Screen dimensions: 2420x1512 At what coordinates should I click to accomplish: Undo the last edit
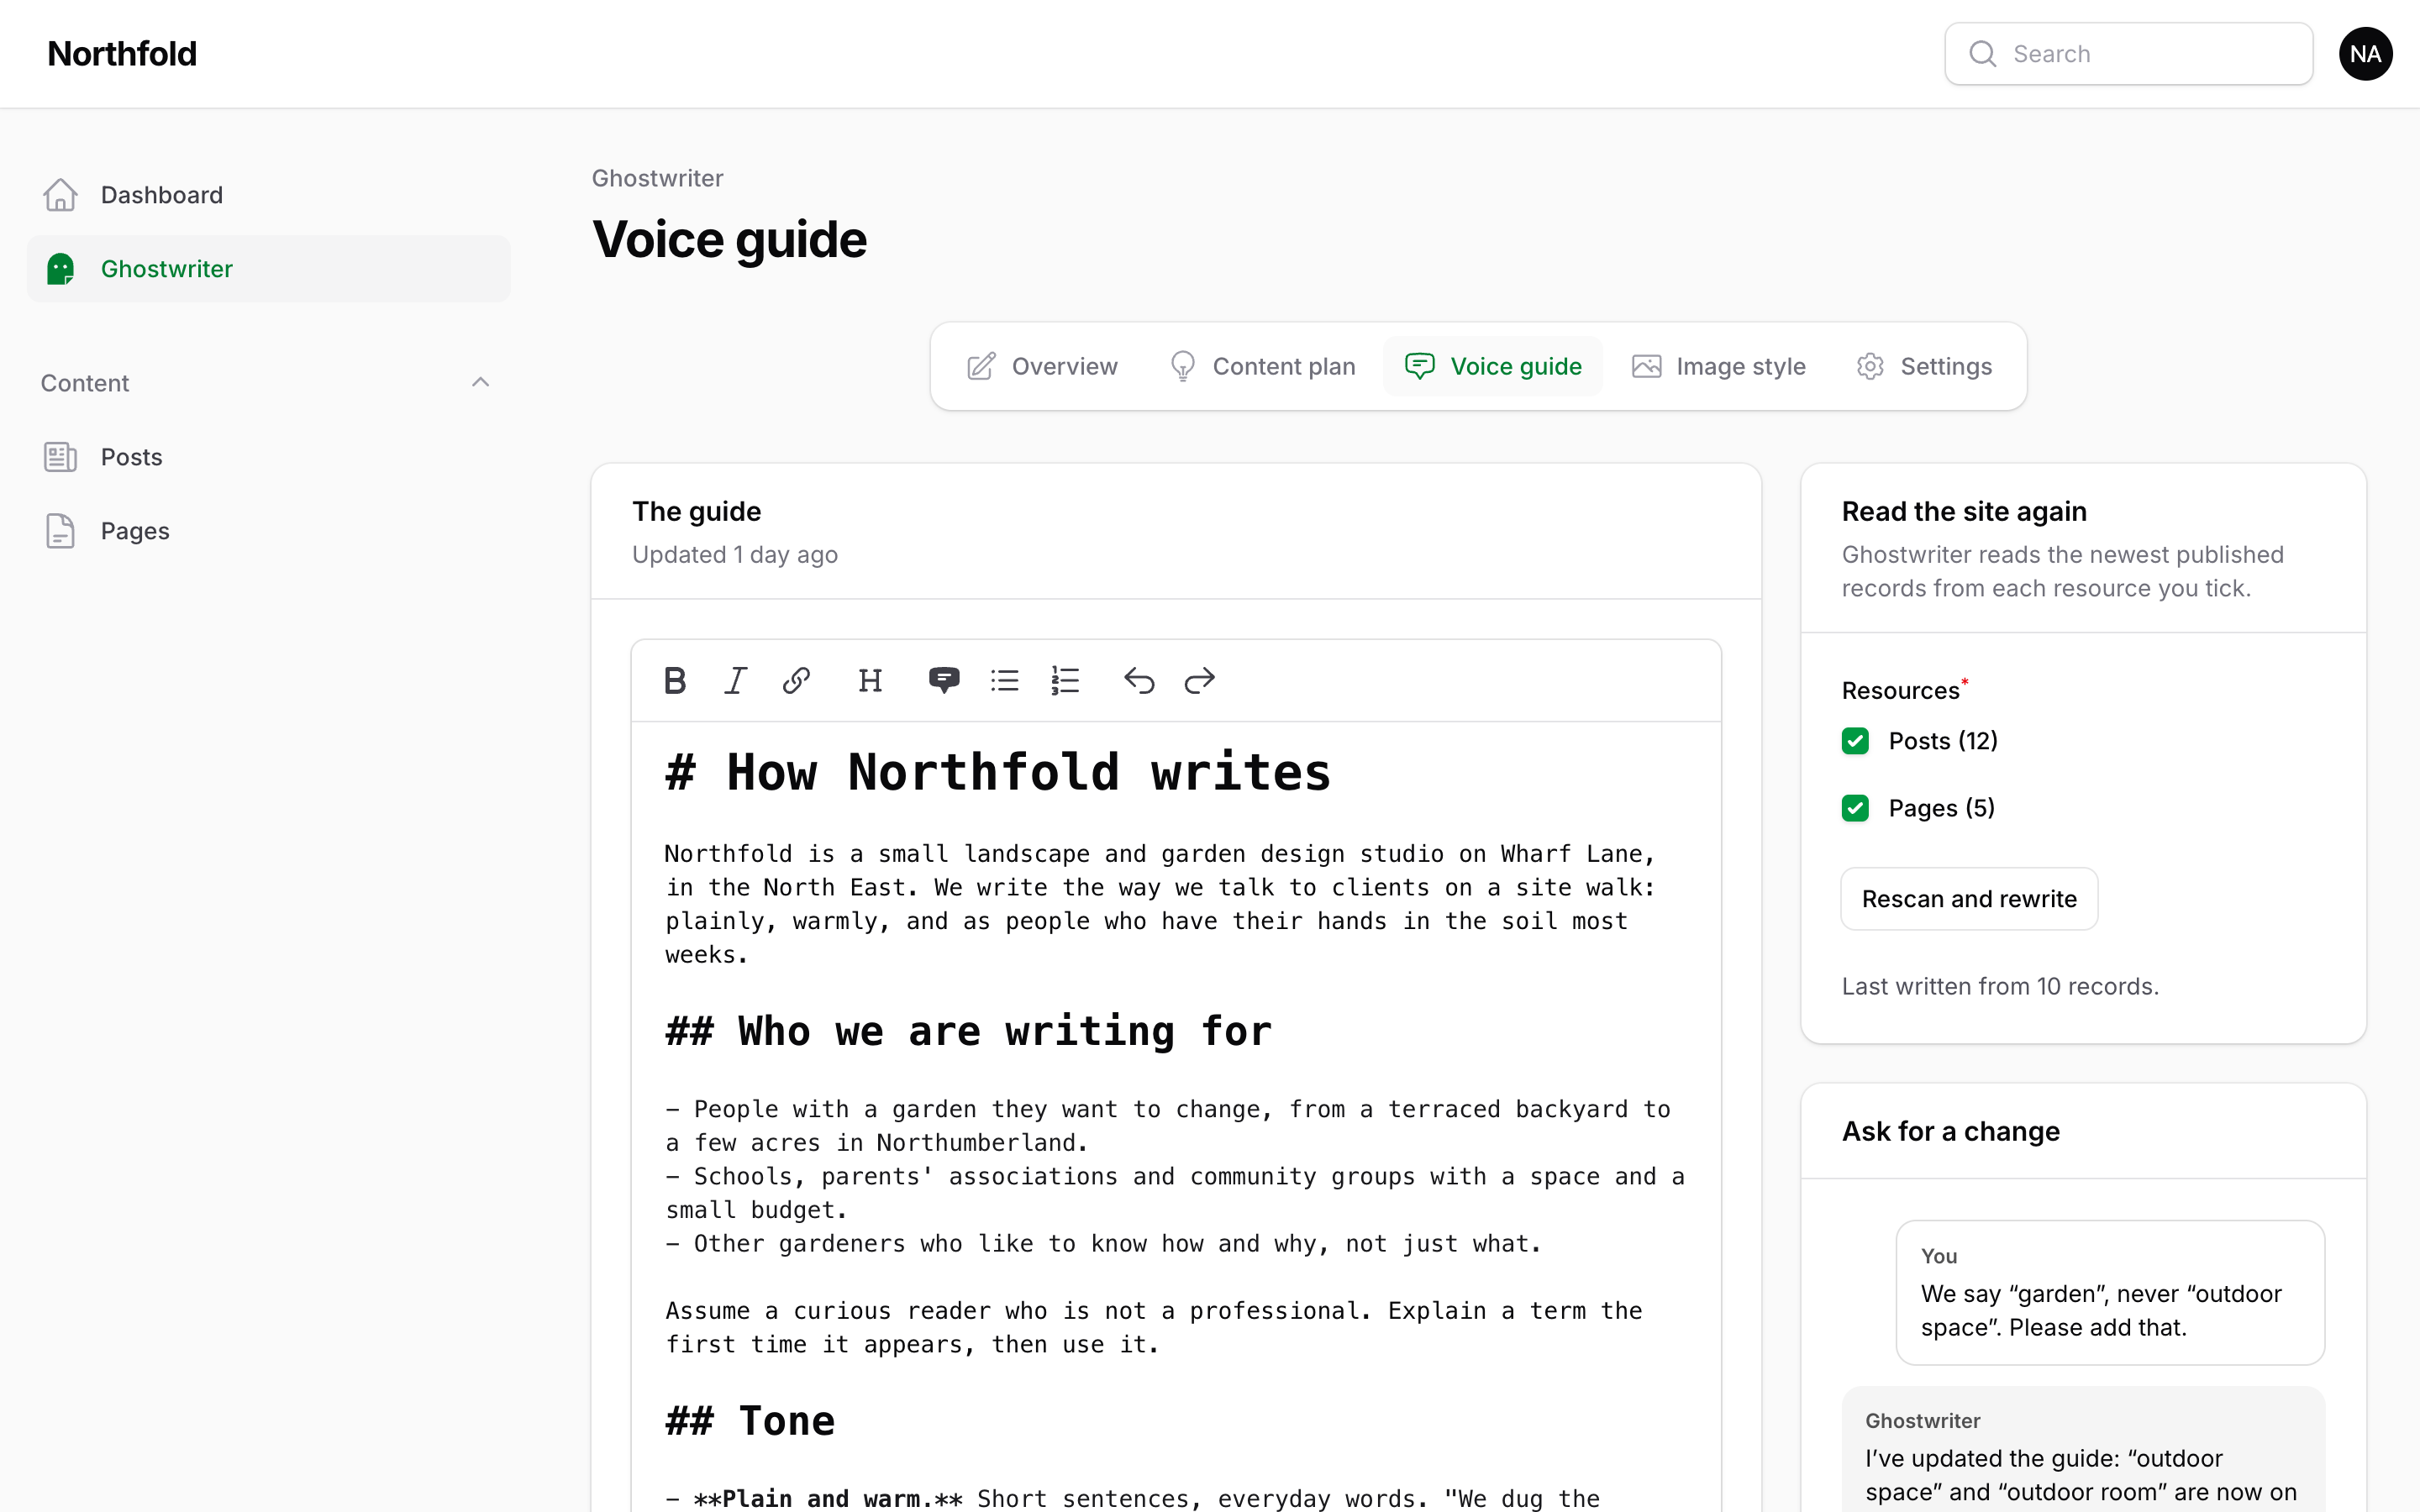pyautogui.click(x=1139, y=681)
